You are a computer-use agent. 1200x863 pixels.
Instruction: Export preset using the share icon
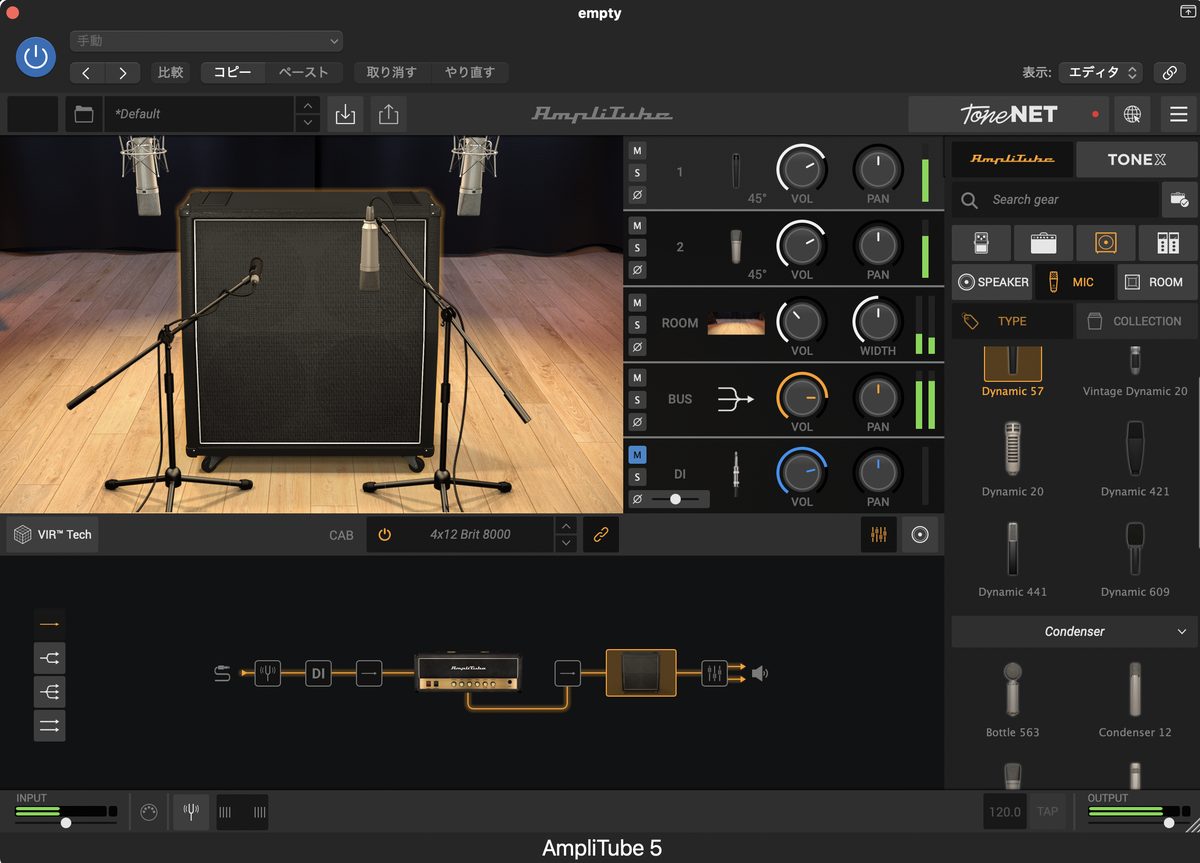[388, 114]
